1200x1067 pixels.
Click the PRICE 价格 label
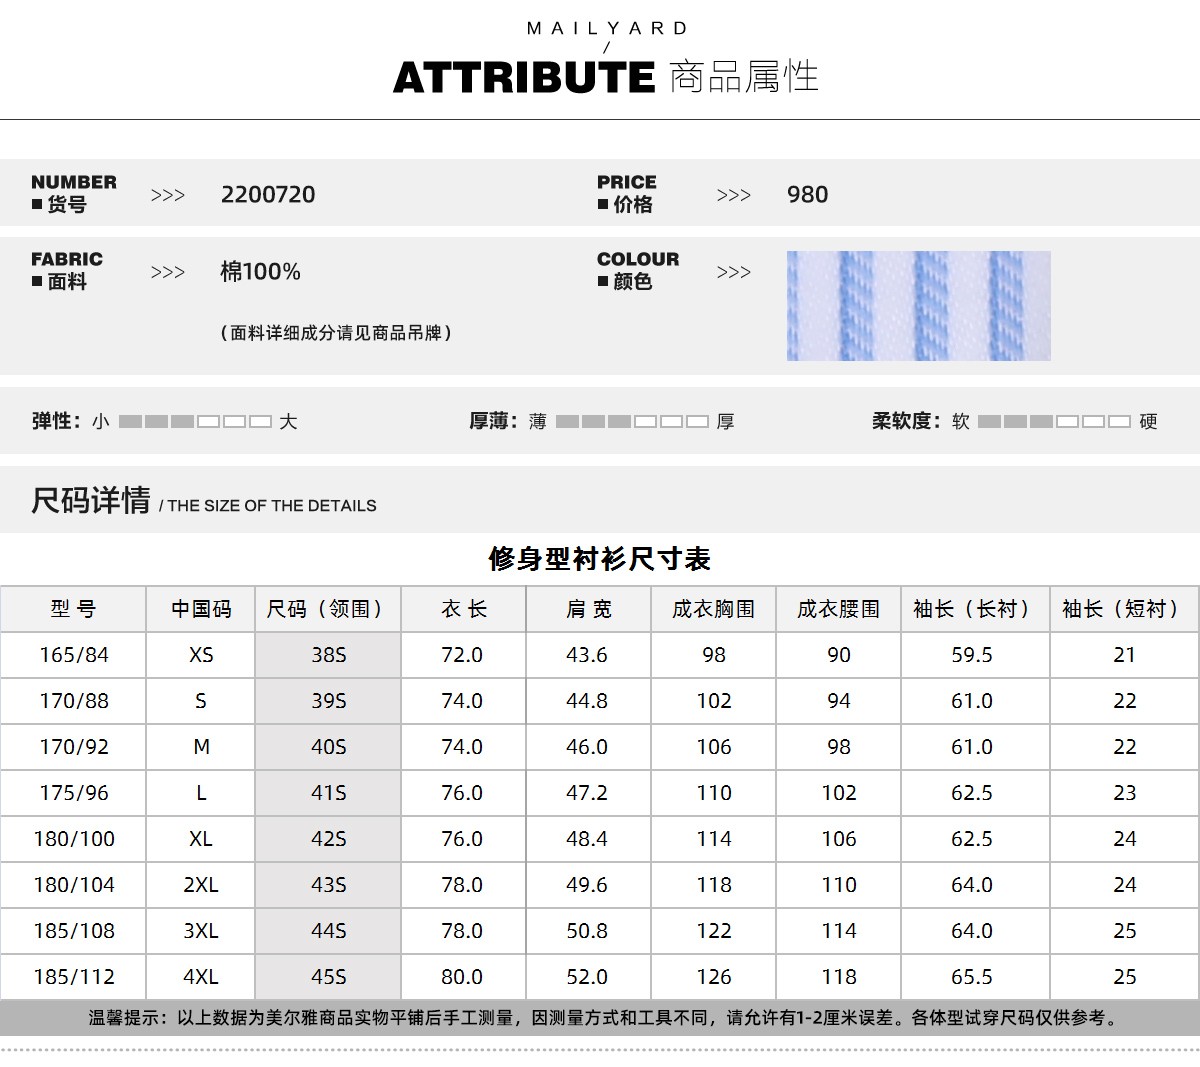point(627,194)
